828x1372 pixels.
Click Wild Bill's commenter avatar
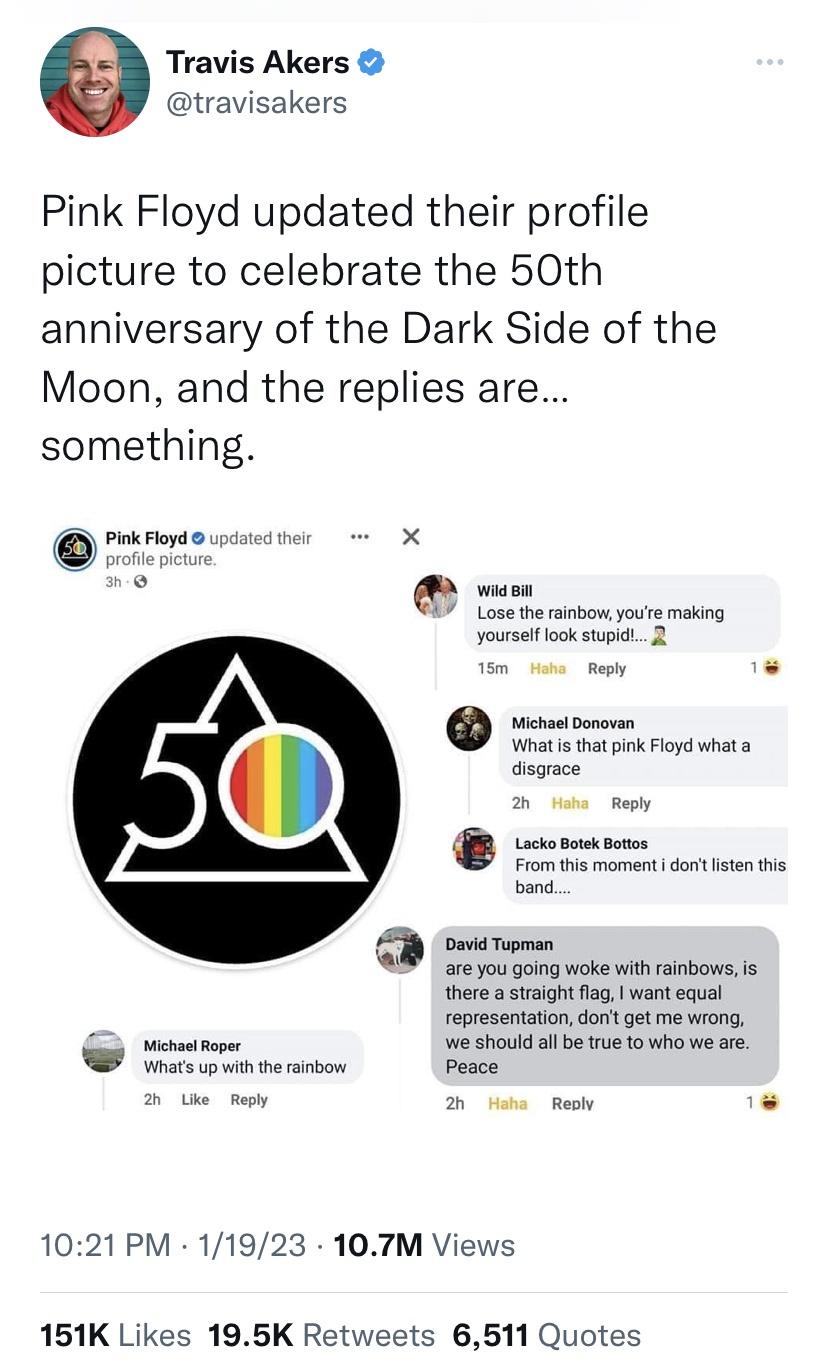[436, 596]
